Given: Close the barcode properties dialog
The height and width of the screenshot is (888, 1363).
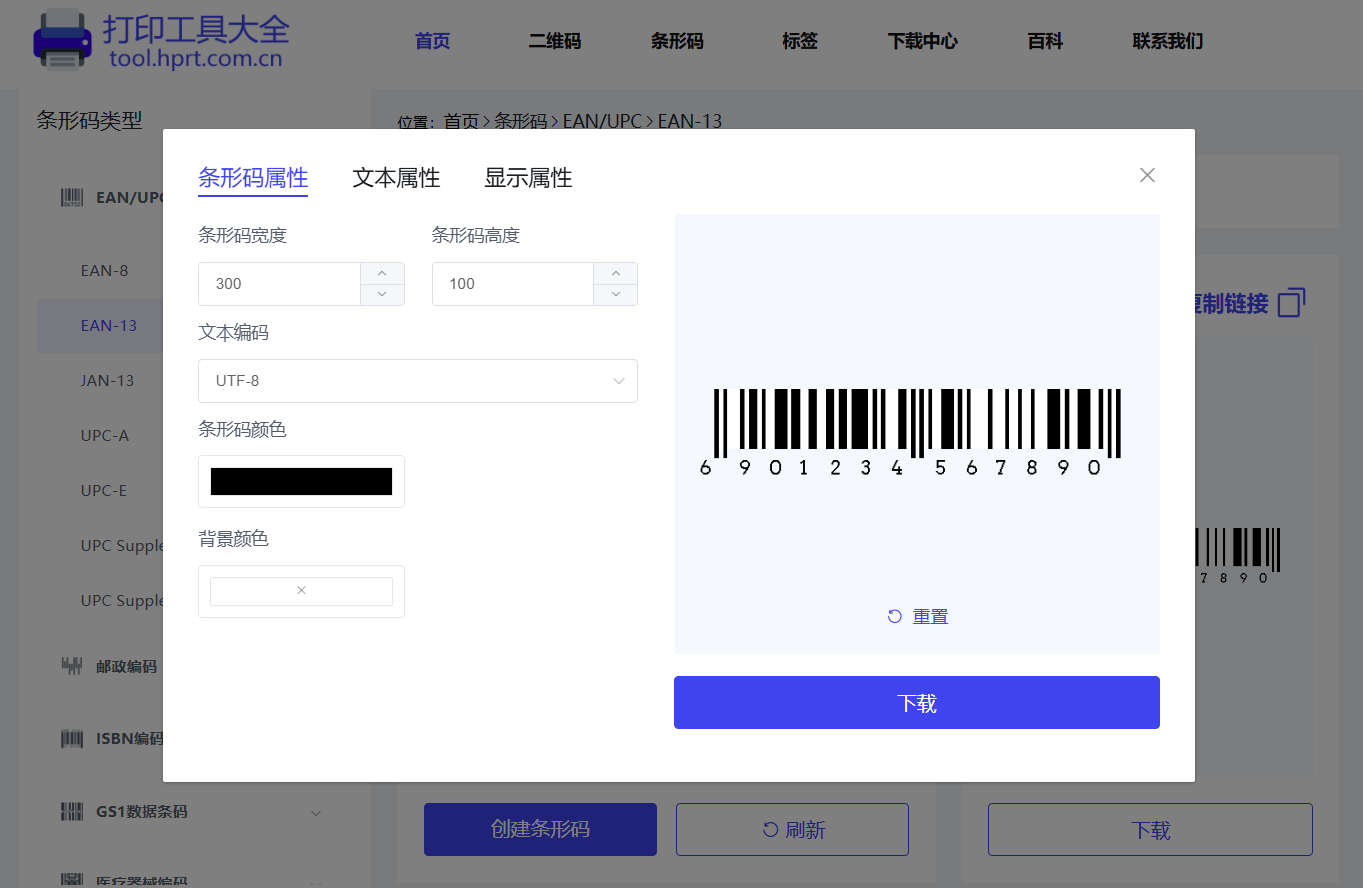Looking at the screenshot, I should [x=1147, y=175].
